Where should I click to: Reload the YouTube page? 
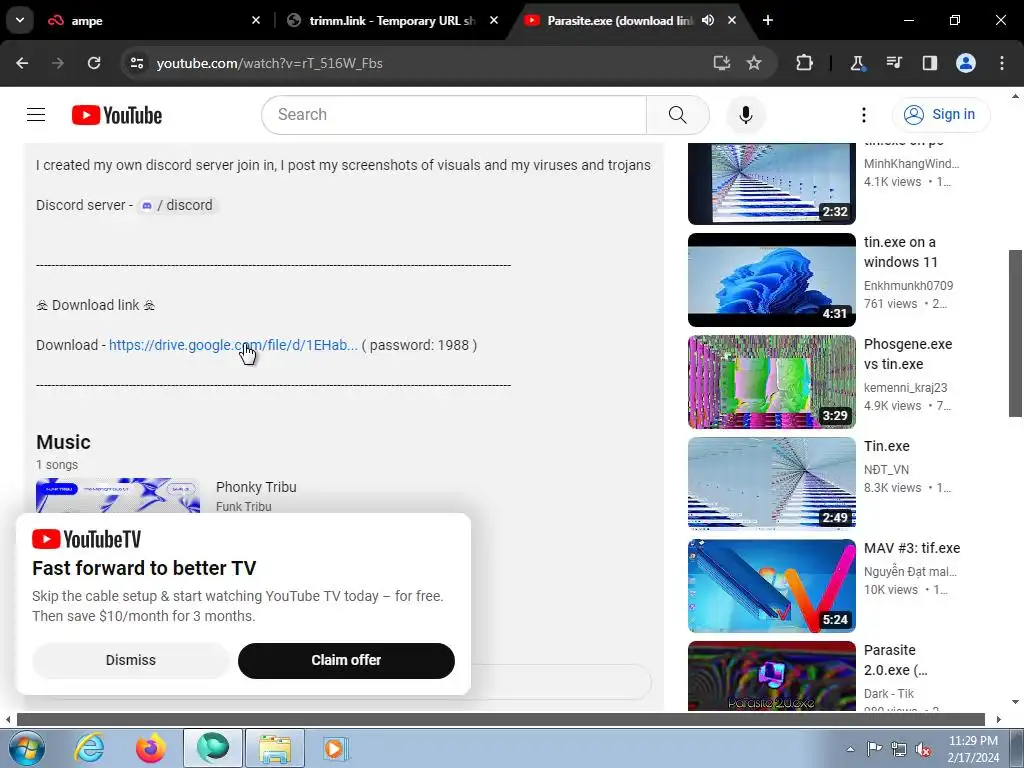coord(94,63)
